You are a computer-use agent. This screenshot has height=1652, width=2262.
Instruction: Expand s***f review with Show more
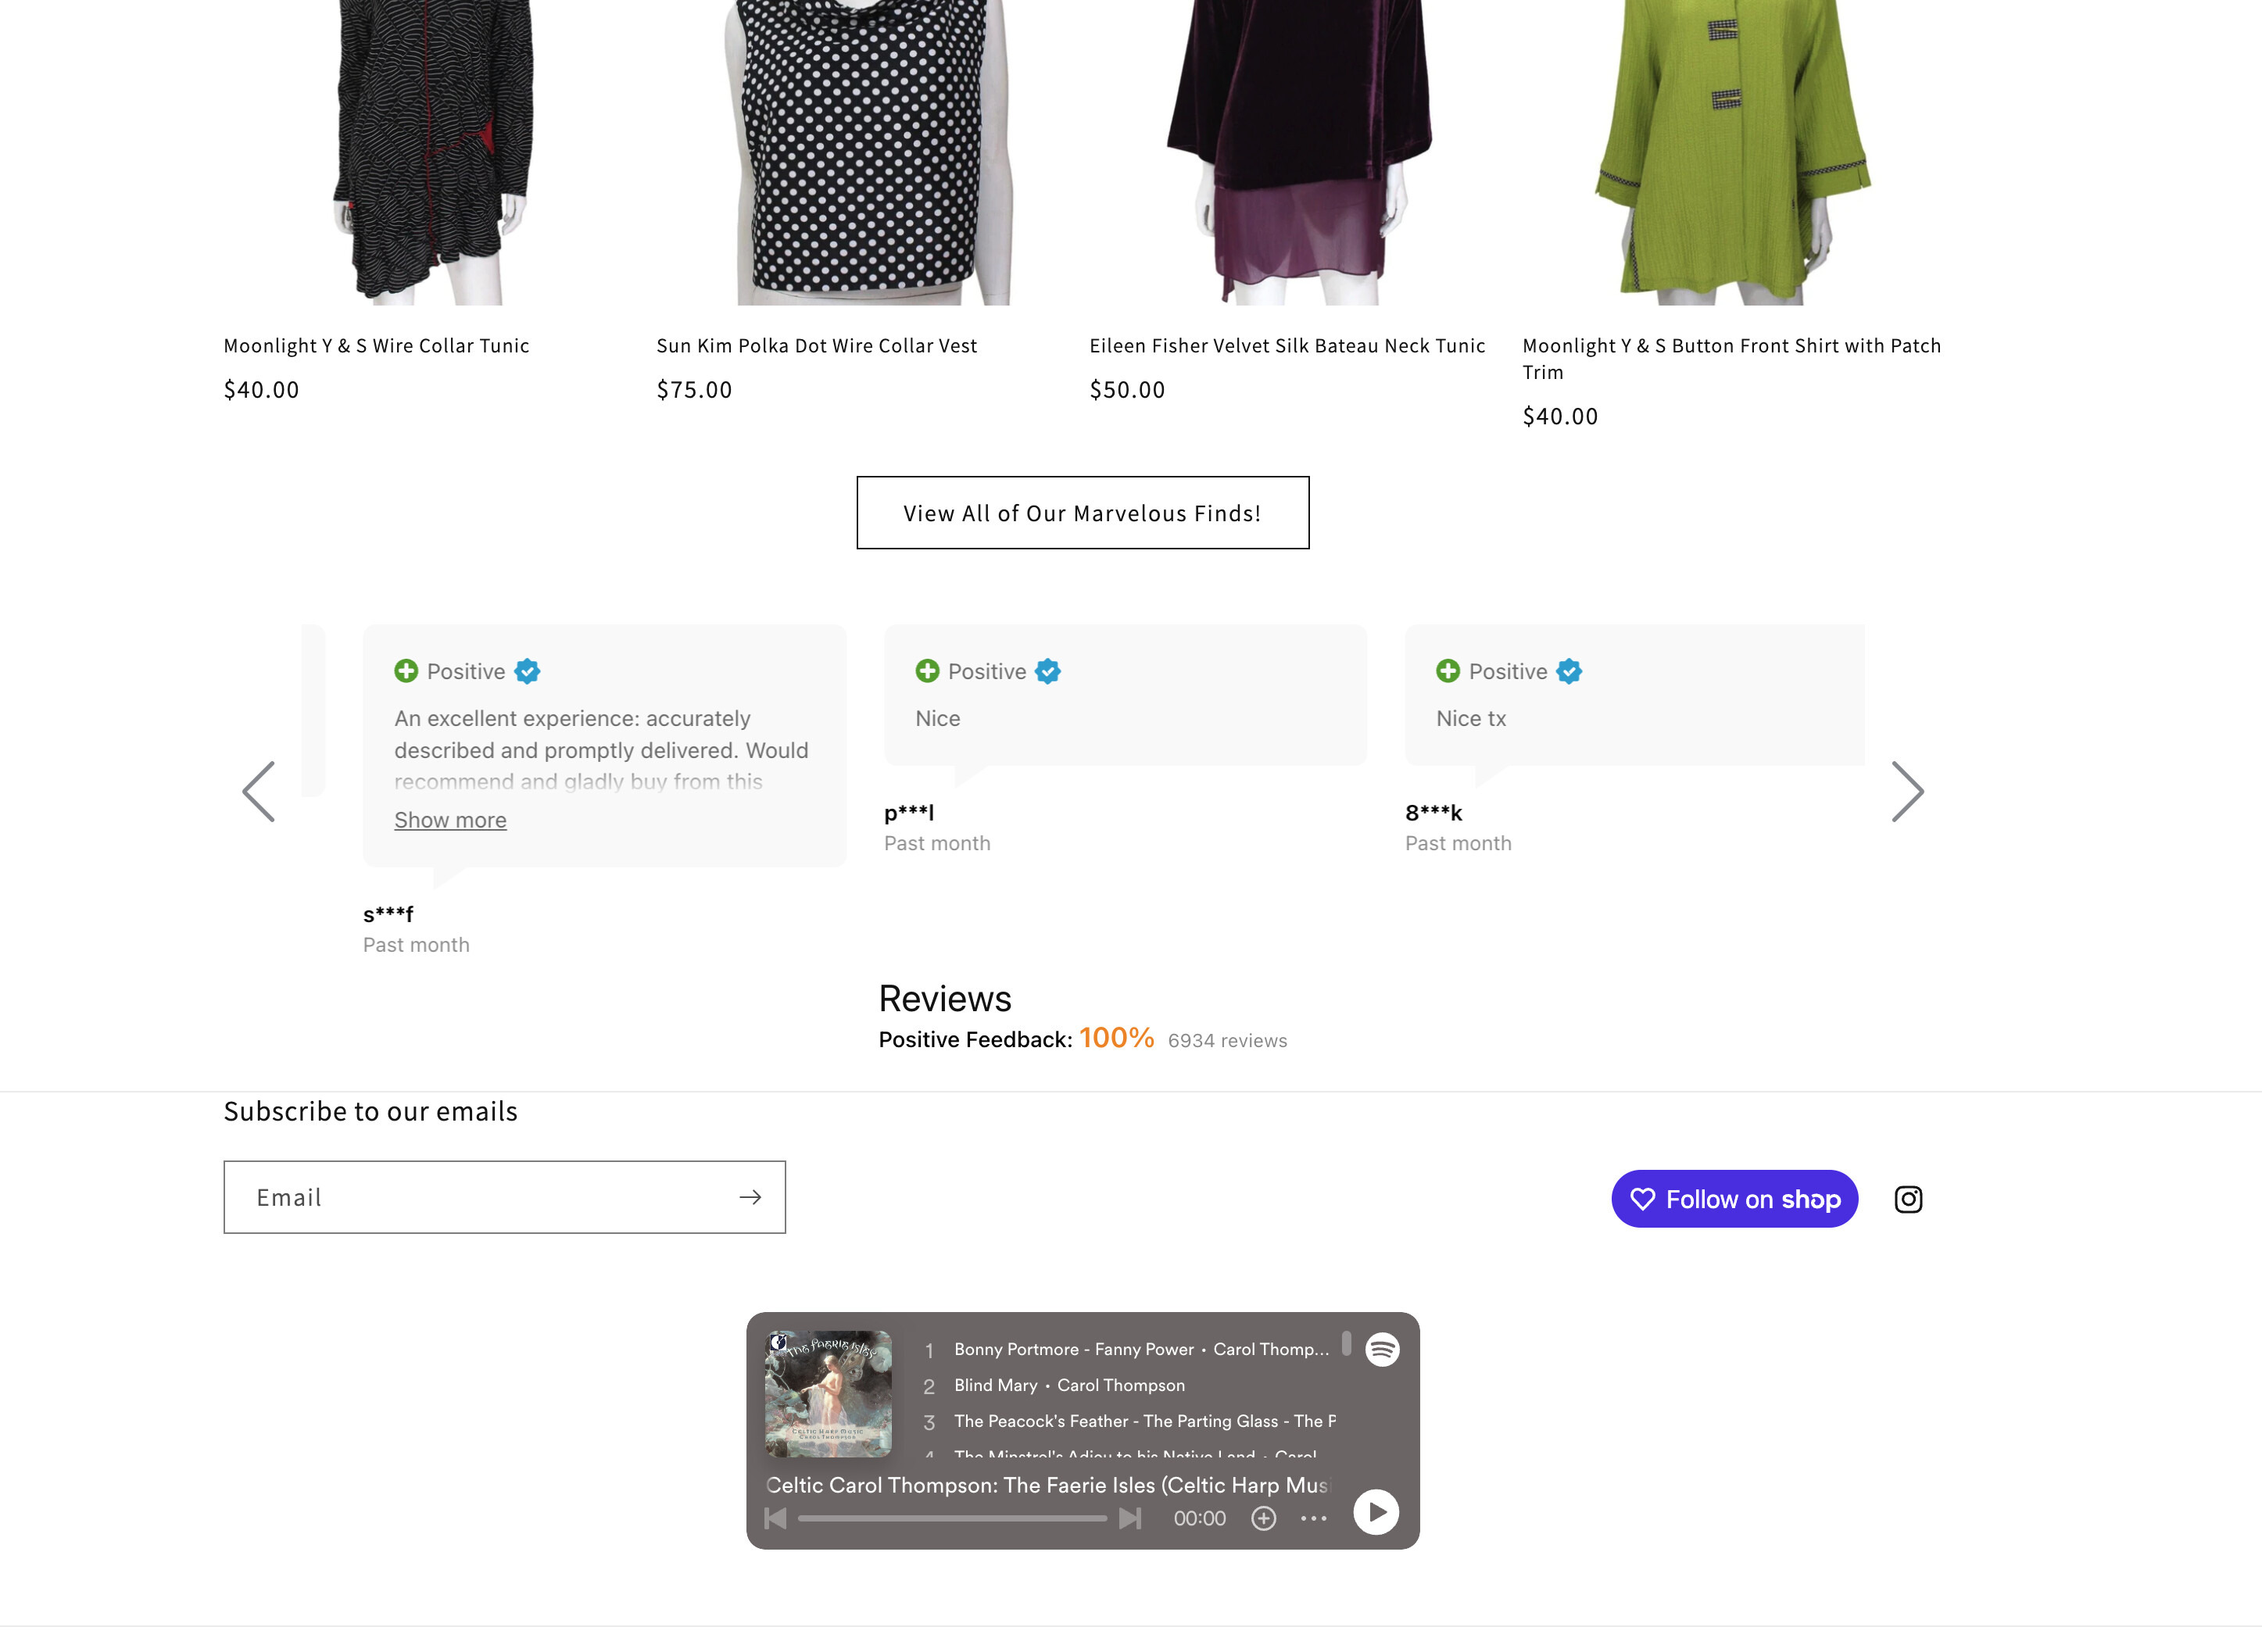pyautogui.click(x=450, y=820)
